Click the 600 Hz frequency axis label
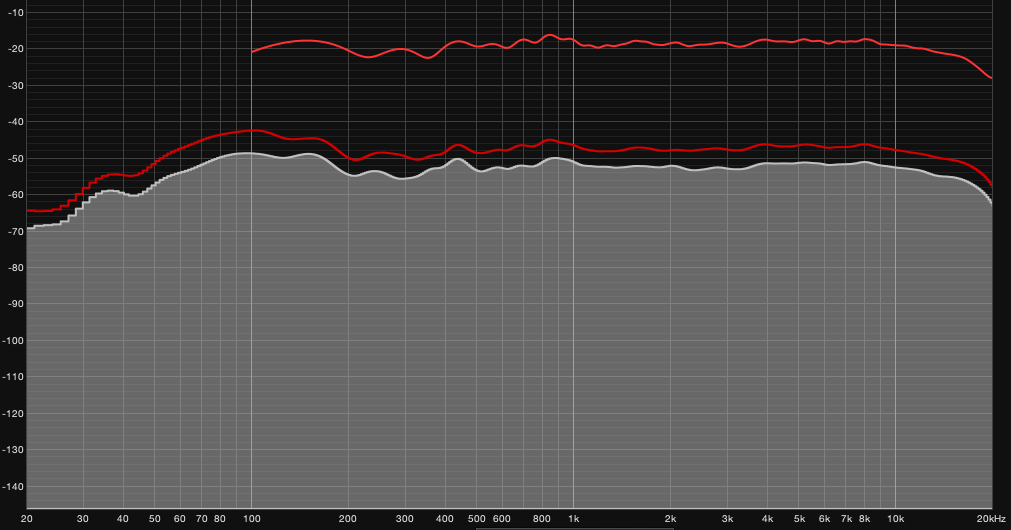 coord(502,518)
